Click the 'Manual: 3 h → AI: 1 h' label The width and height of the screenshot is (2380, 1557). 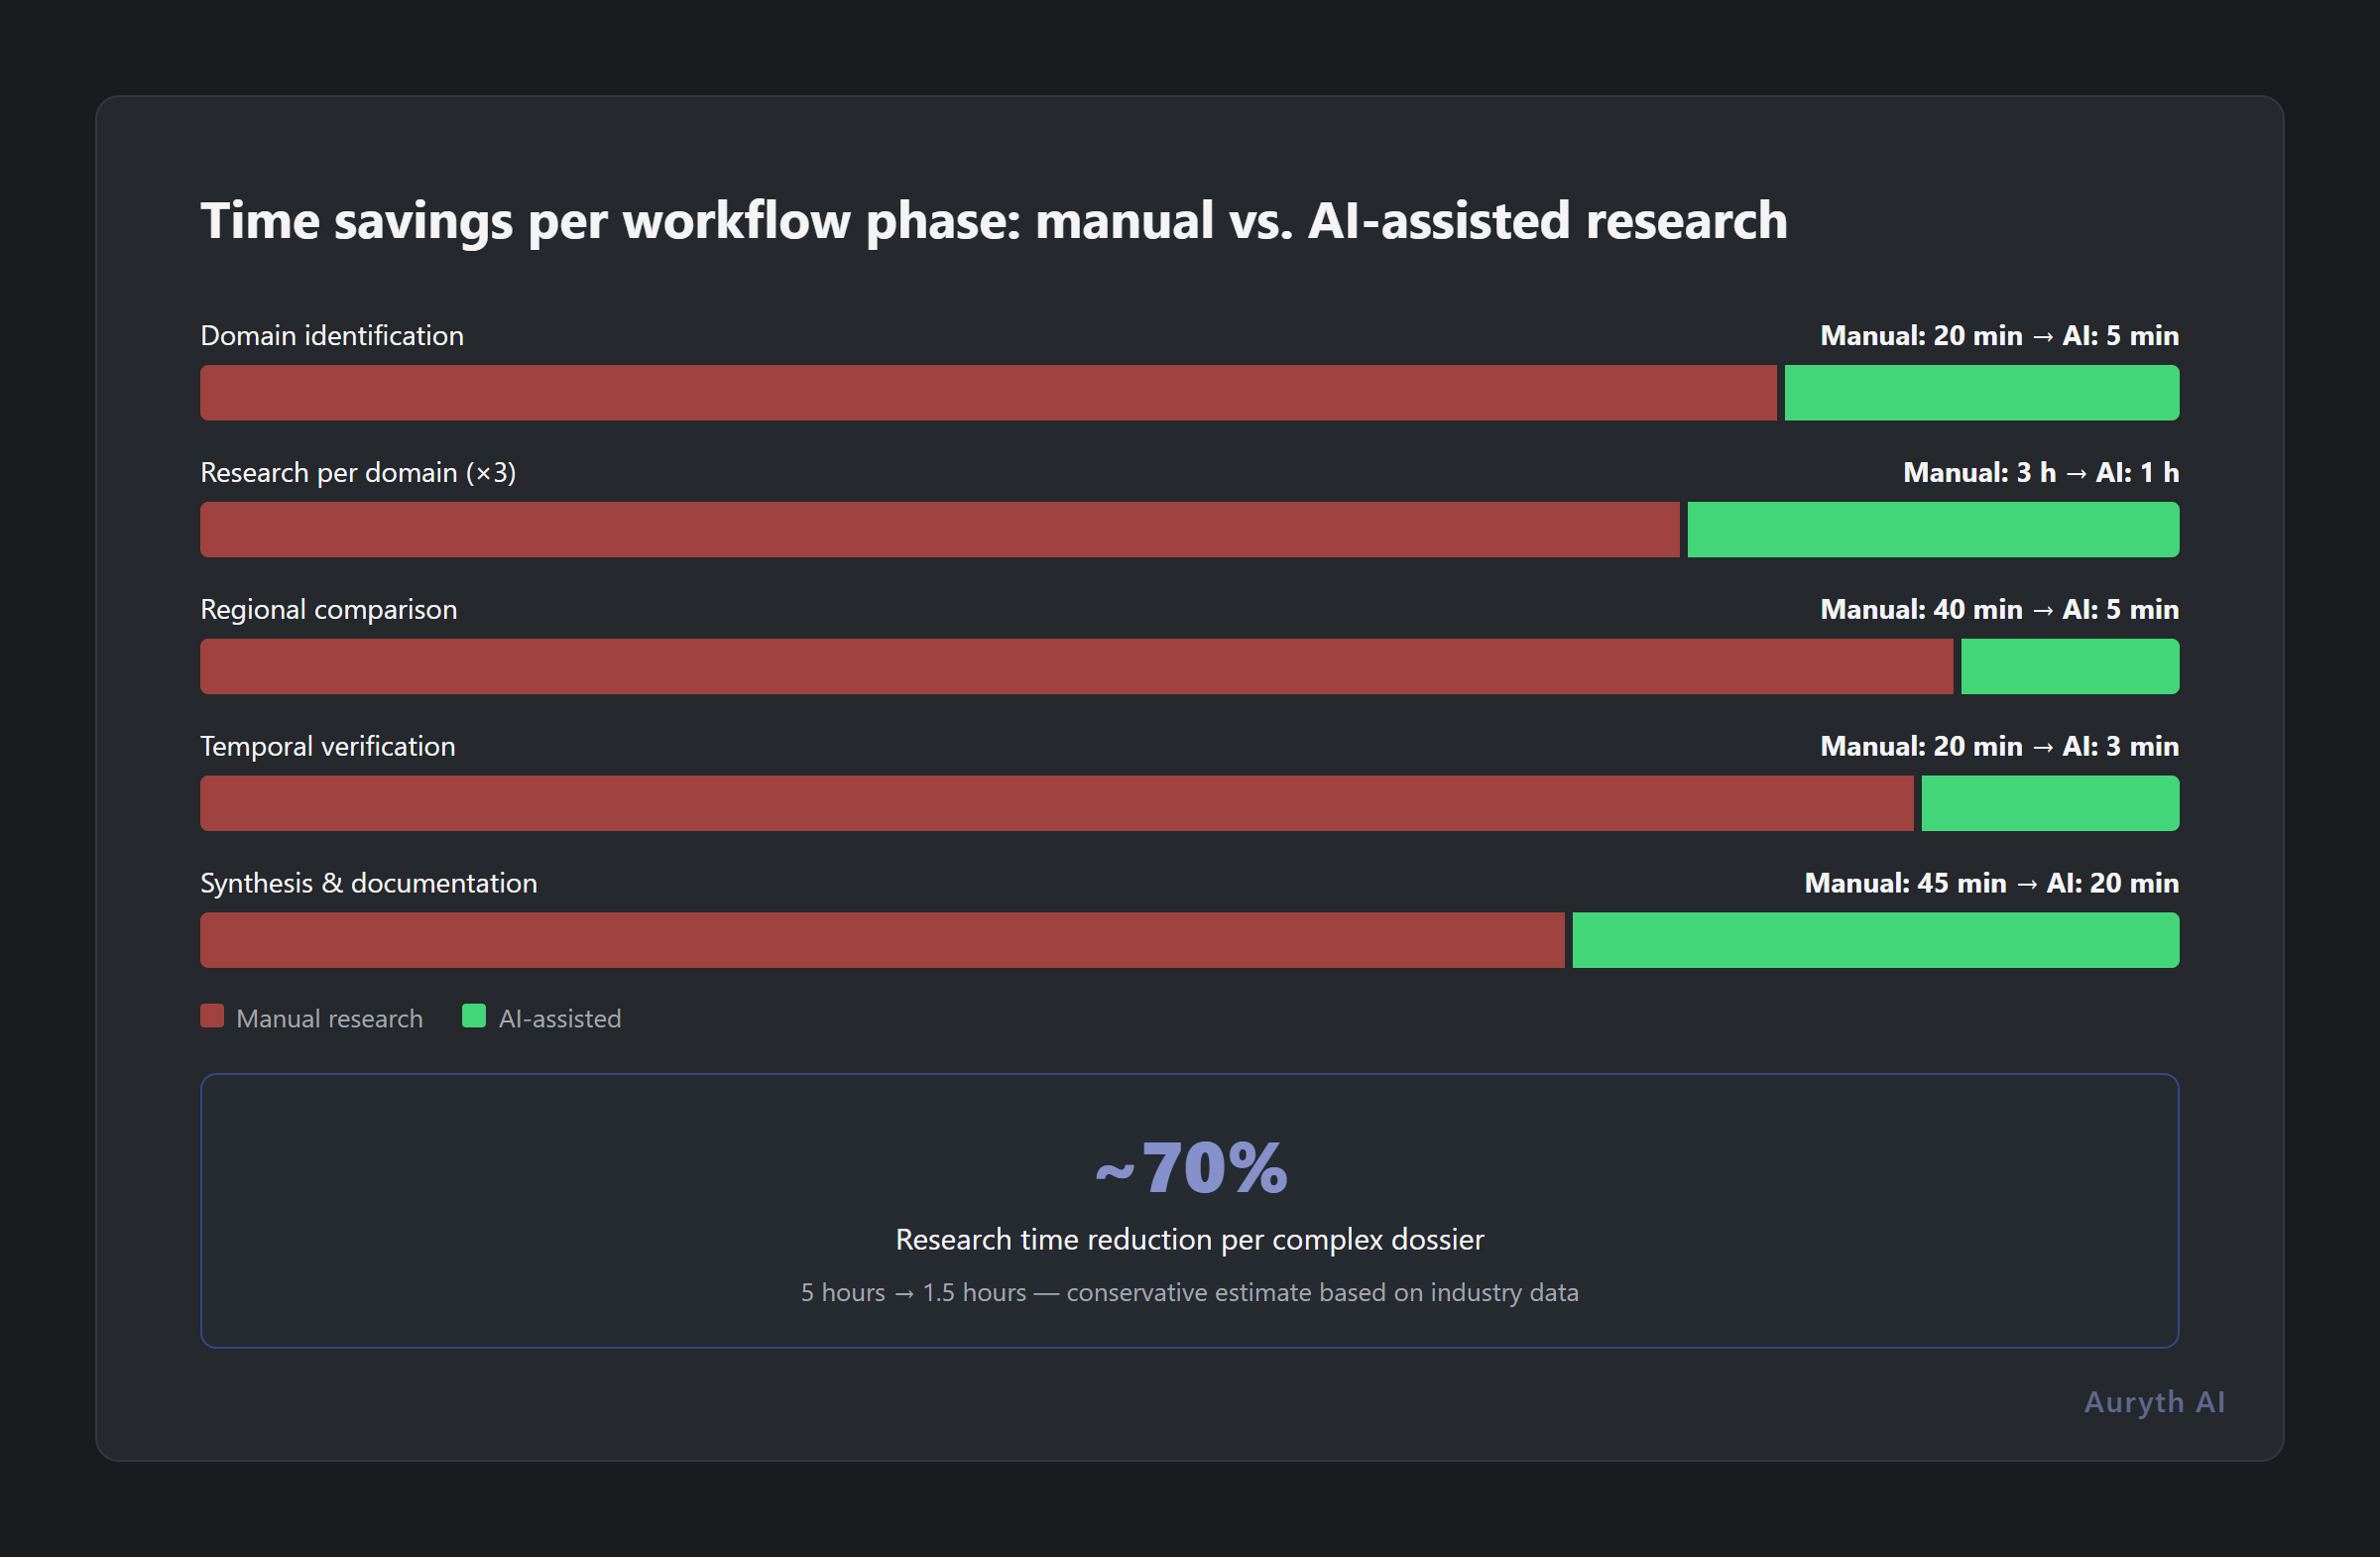click(x=2040, y=473)
